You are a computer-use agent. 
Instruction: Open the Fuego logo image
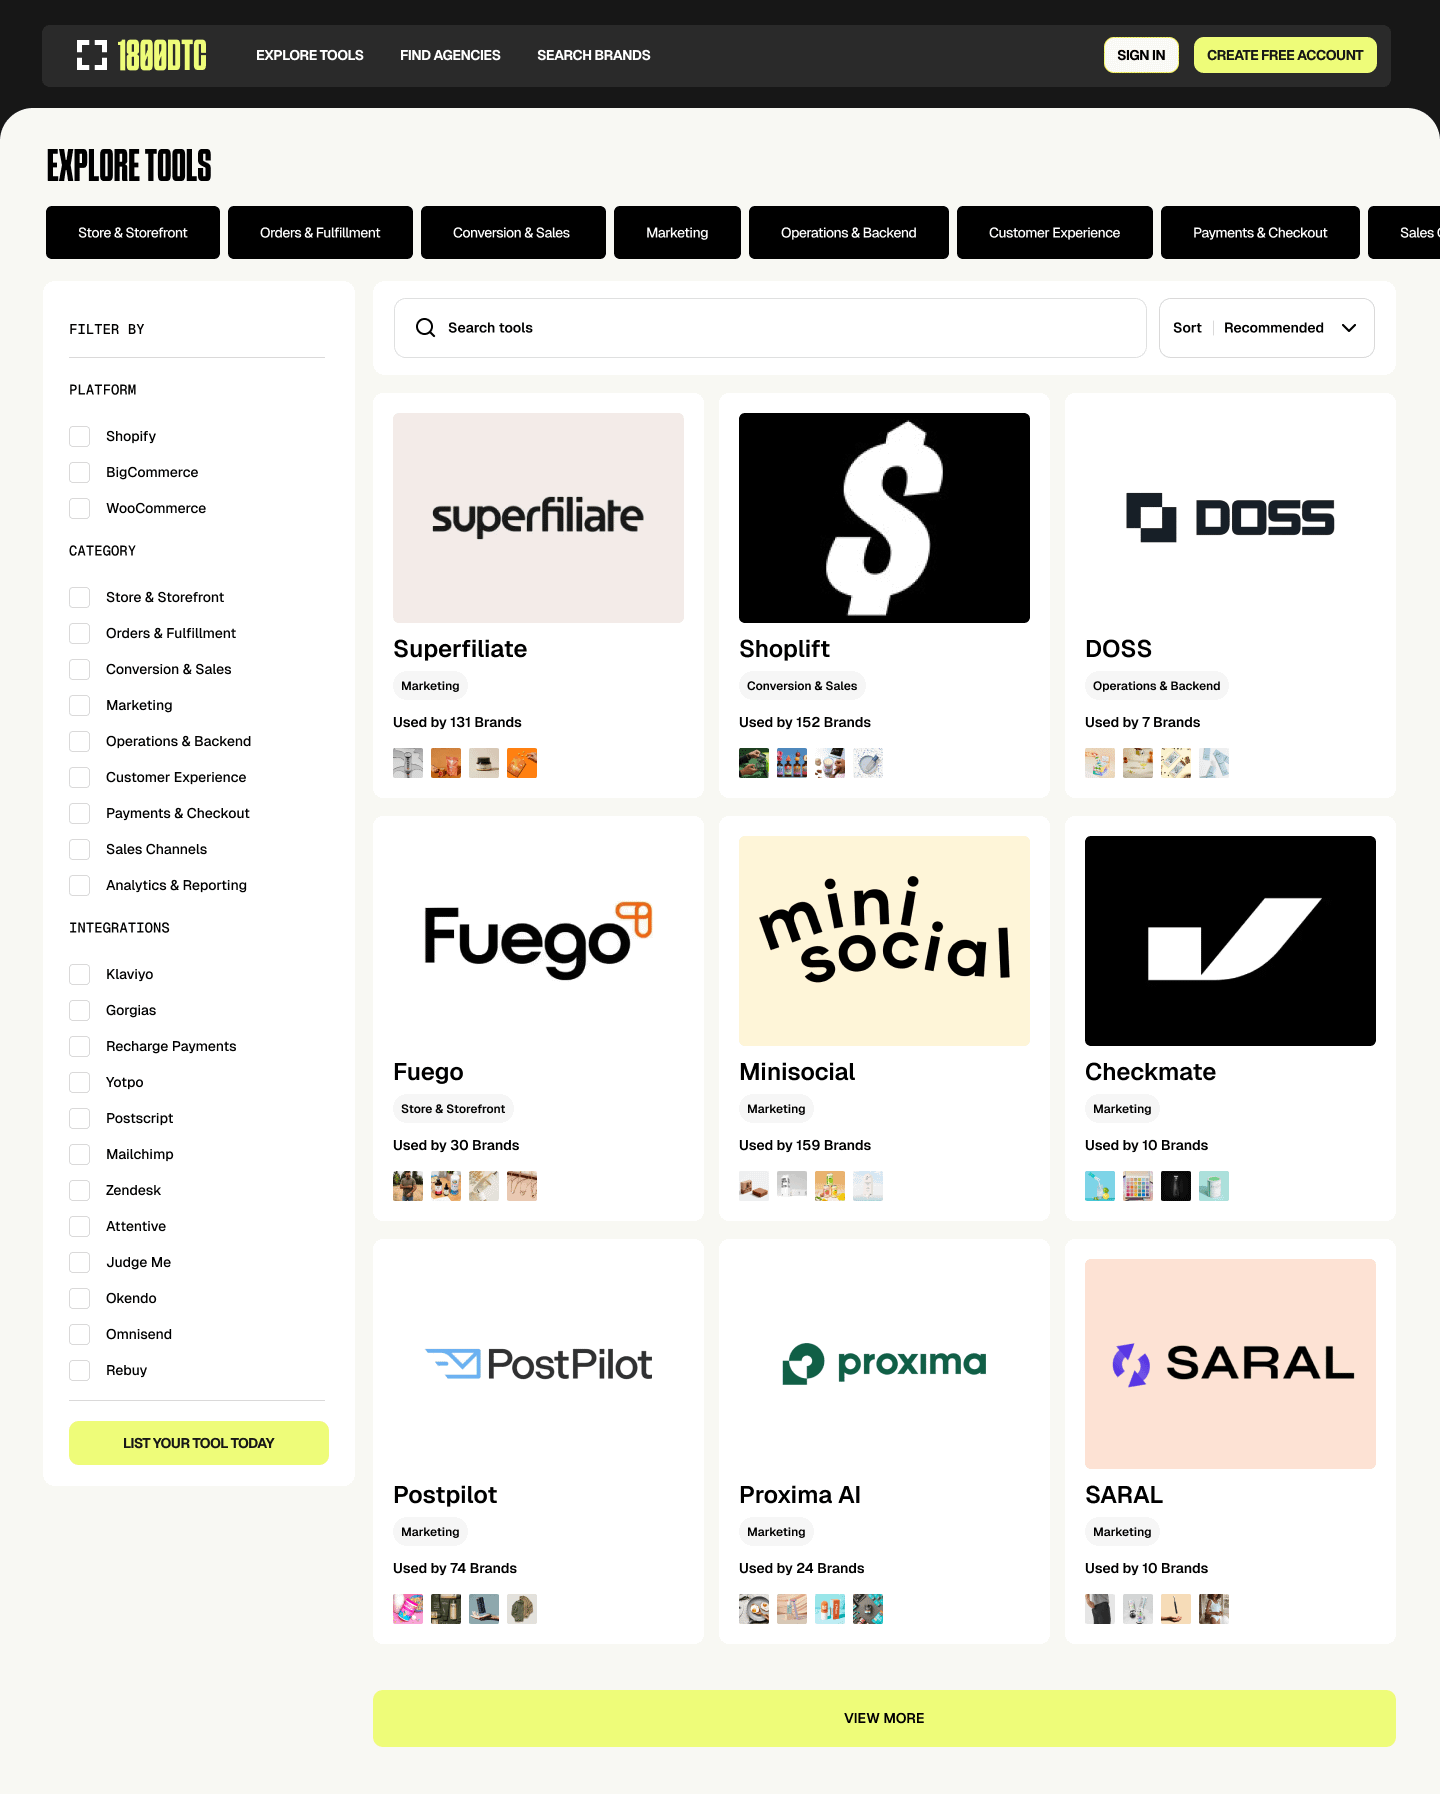tap(538, 941)
